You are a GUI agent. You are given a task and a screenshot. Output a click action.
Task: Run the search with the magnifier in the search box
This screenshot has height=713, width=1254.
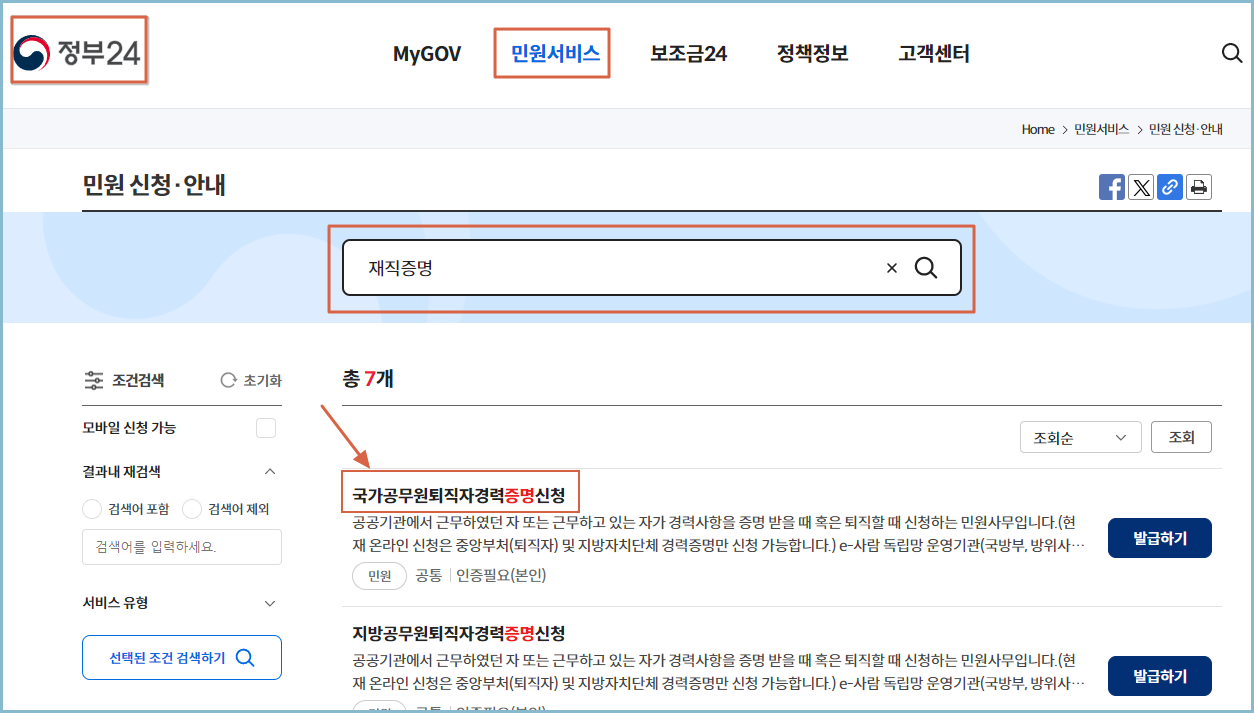926,267
